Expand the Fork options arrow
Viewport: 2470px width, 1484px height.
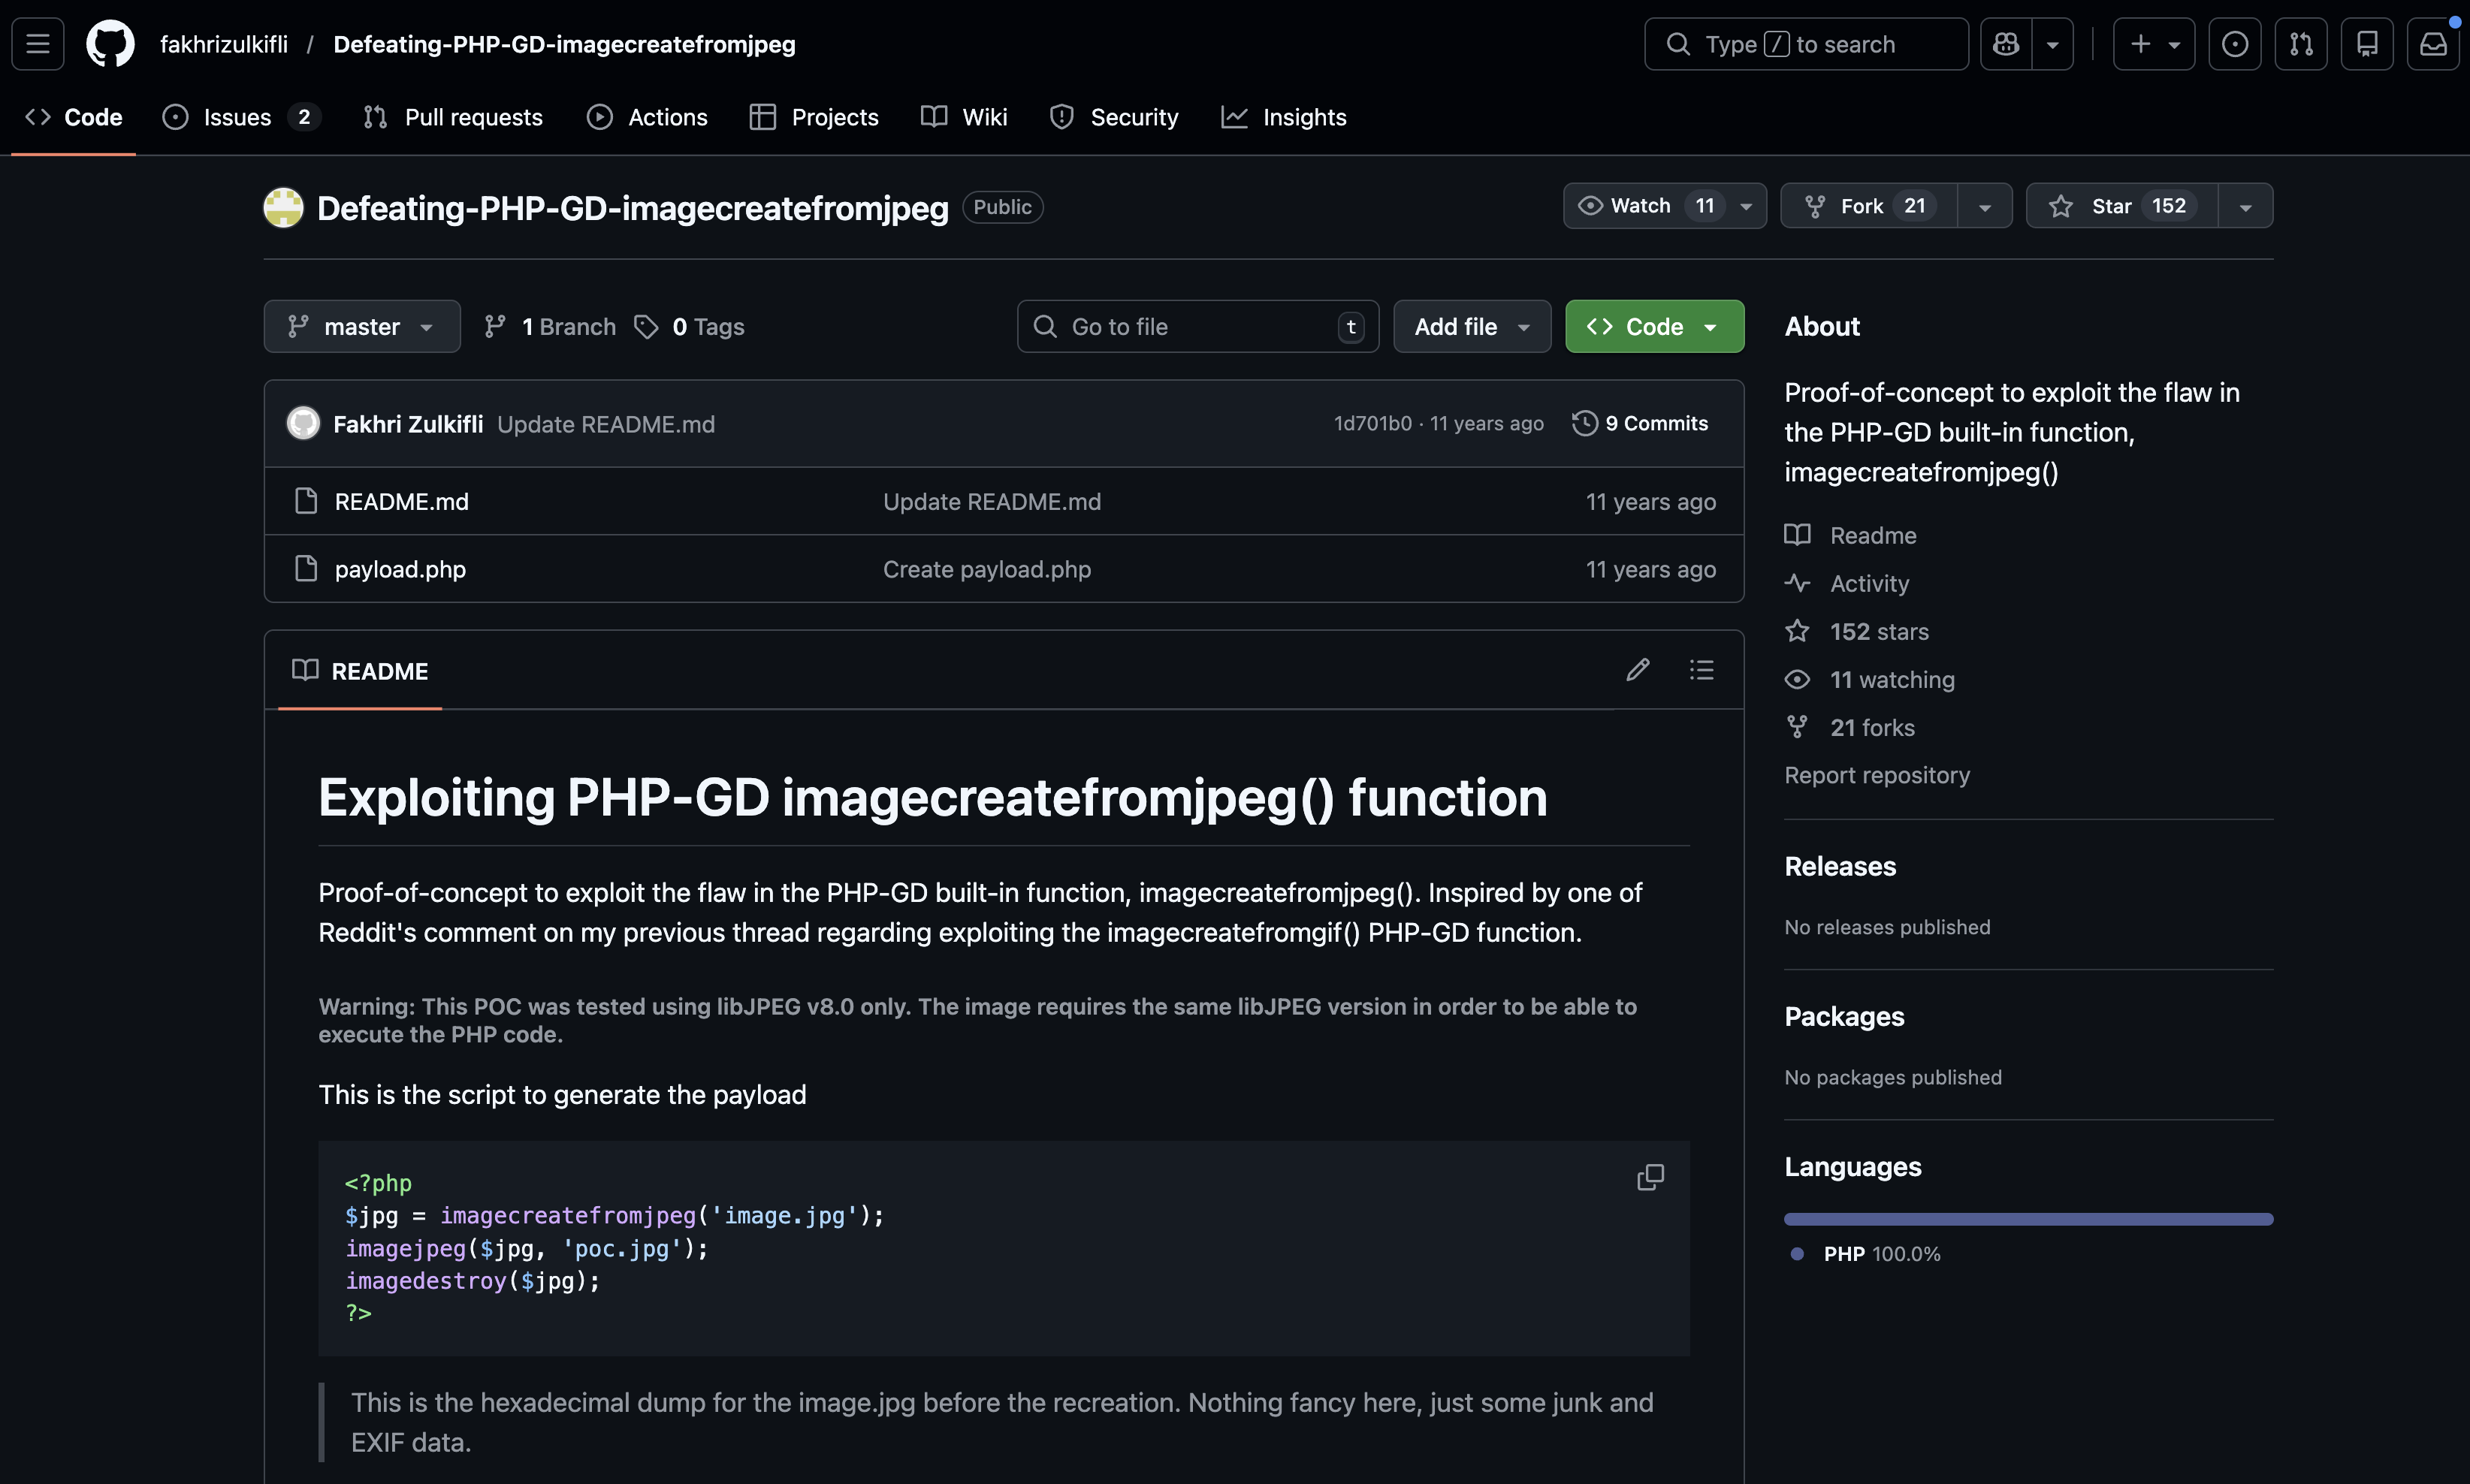click(1984, 207)
